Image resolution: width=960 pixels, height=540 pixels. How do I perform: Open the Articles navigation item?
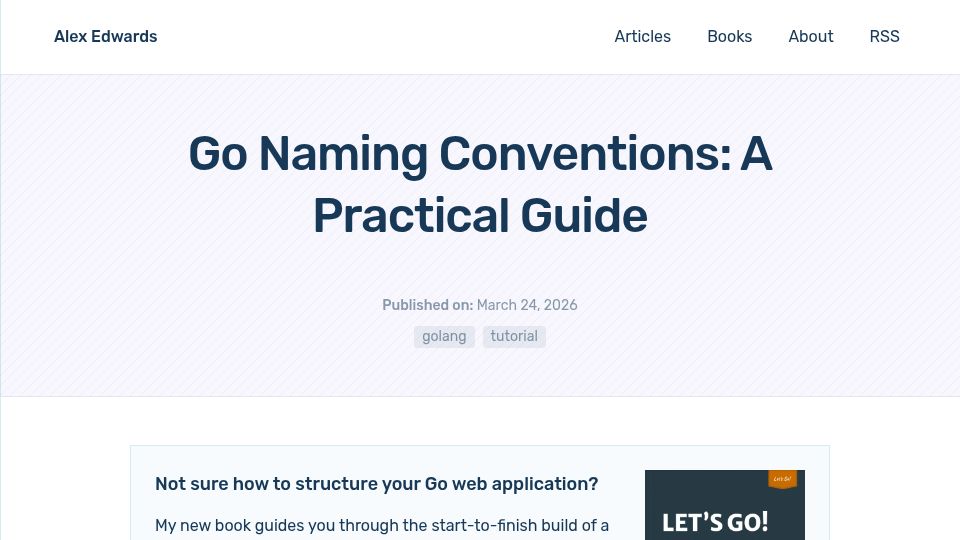pyautogui.click(x=642, y=37)
